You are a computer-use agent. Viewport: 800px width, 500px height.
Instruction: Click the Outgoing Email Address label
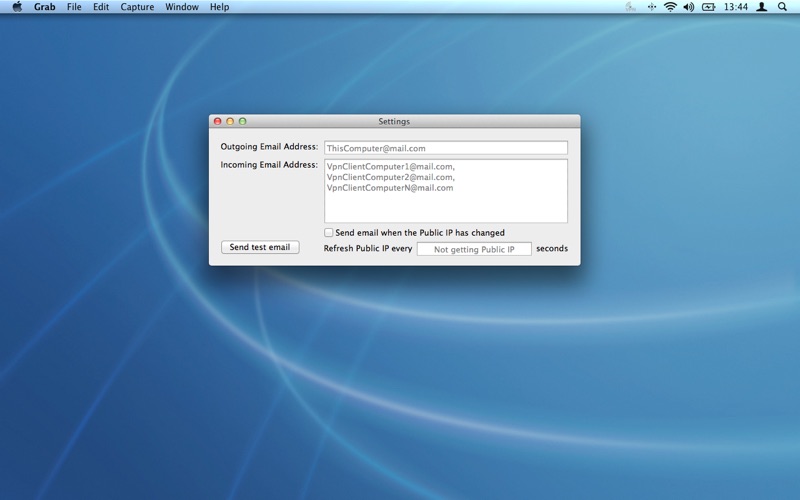click(269, 146)
